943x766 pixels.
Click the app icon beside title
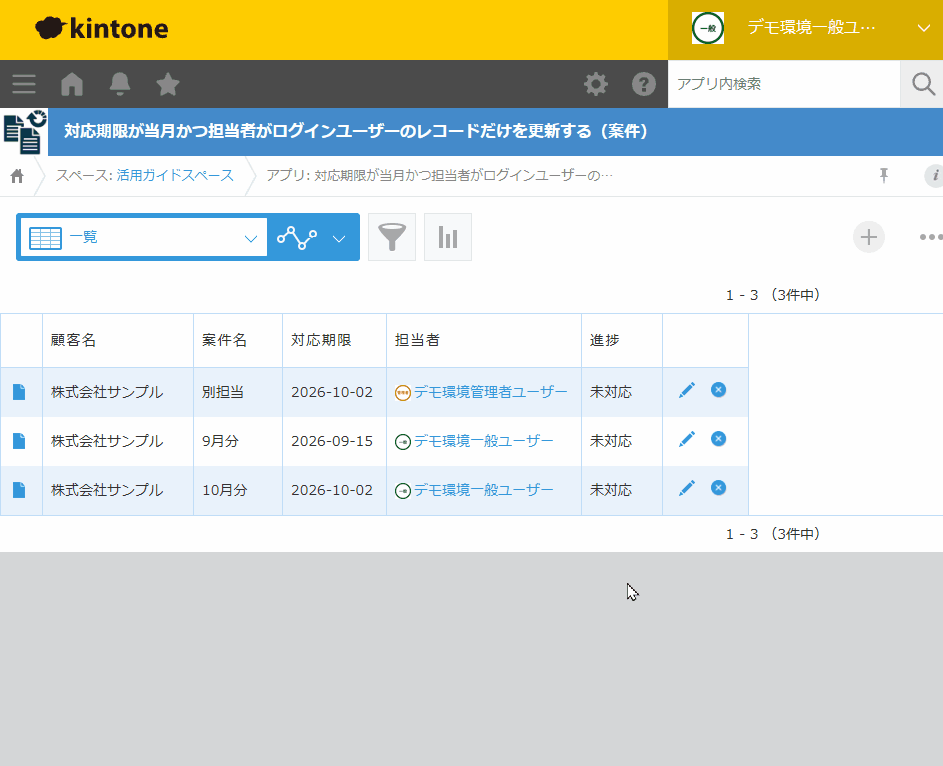click(x=24, y=132)
